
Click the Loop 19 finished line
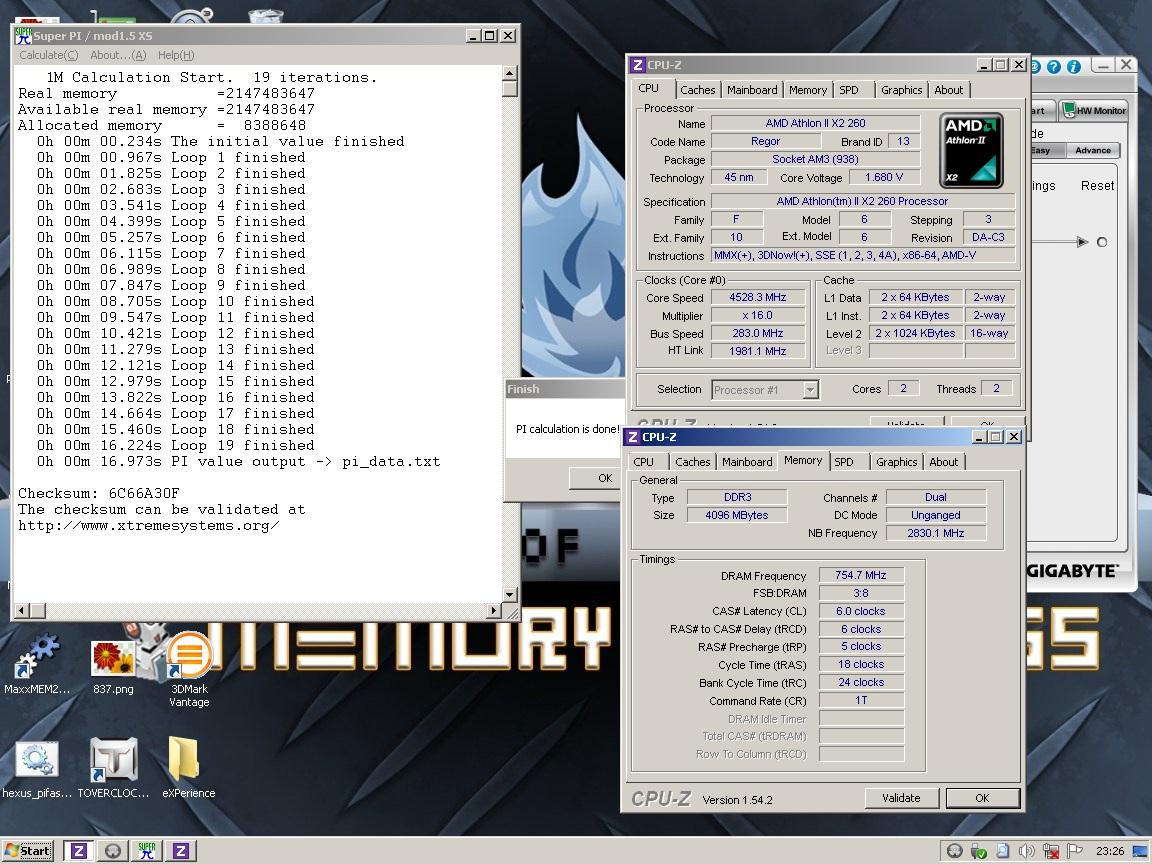tap(176, 445)
